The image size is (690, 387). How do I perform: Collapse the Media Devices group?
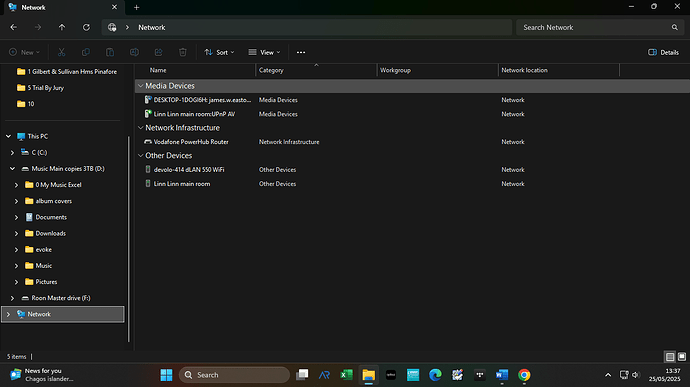tap(140, 86)
